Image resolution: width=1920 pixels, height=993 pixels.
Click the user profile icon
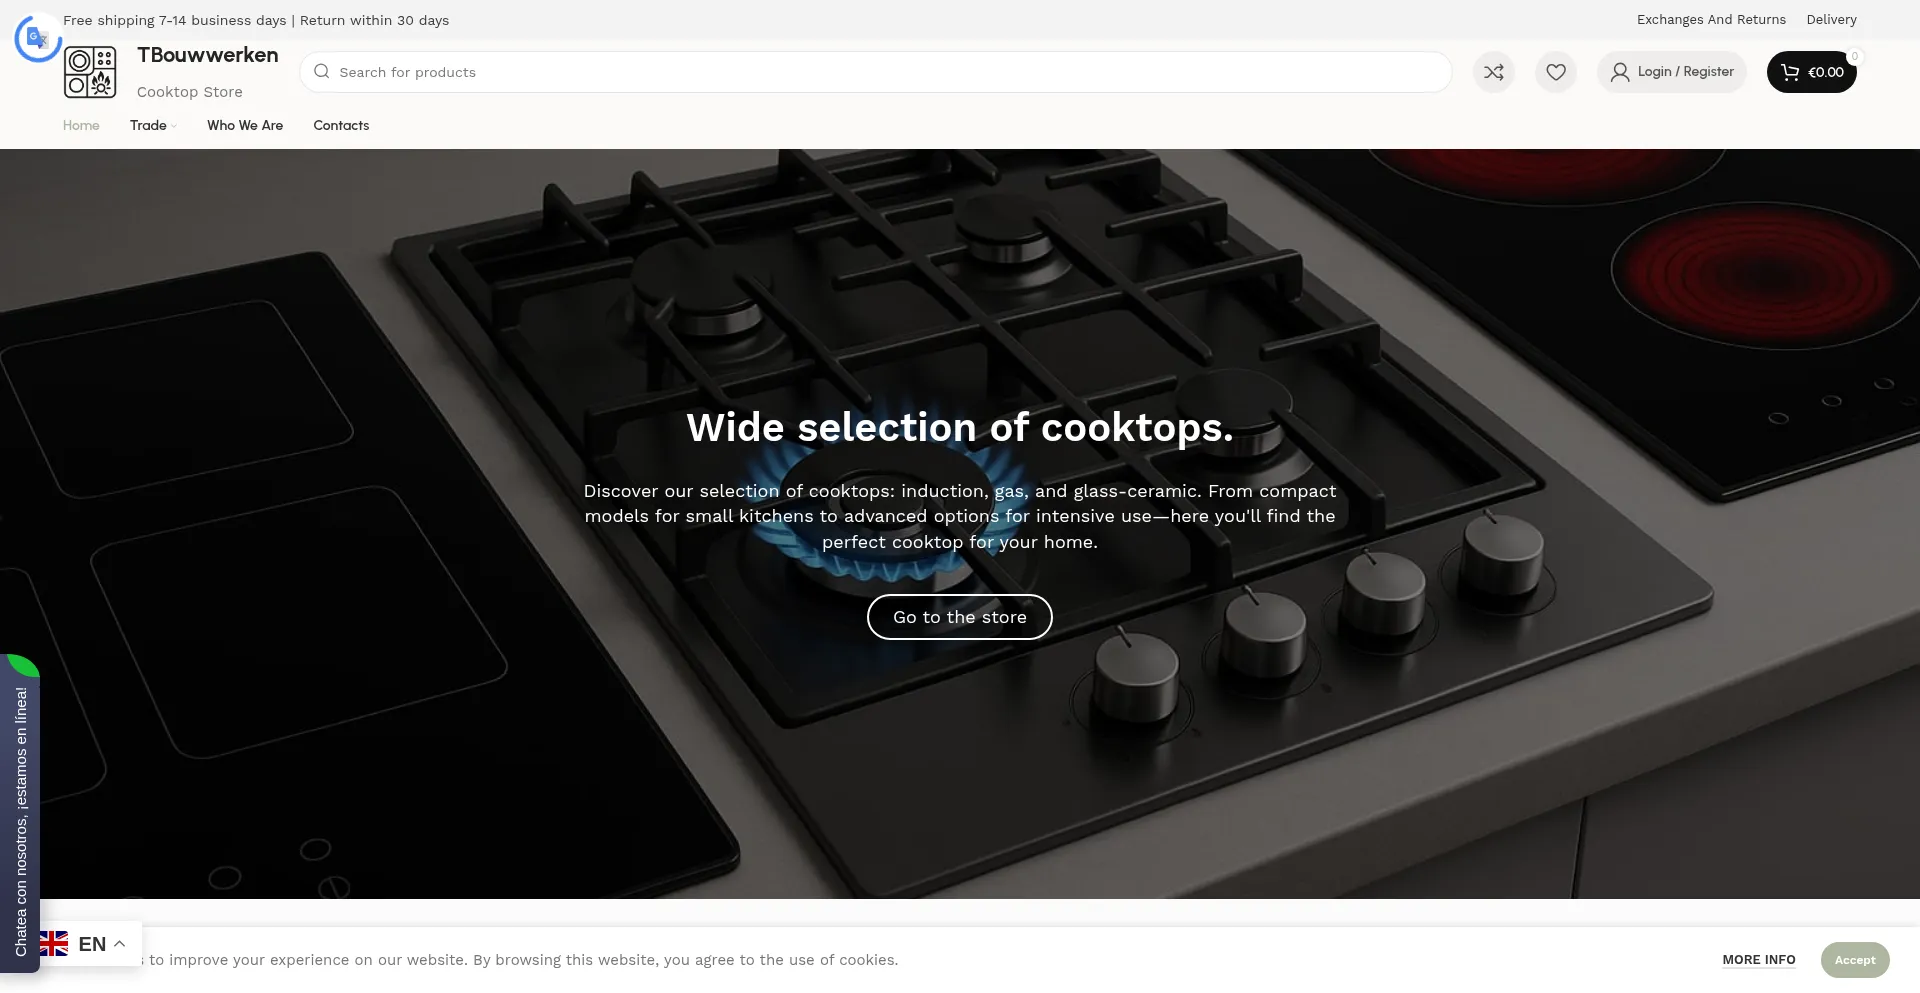coord(1619,72)
